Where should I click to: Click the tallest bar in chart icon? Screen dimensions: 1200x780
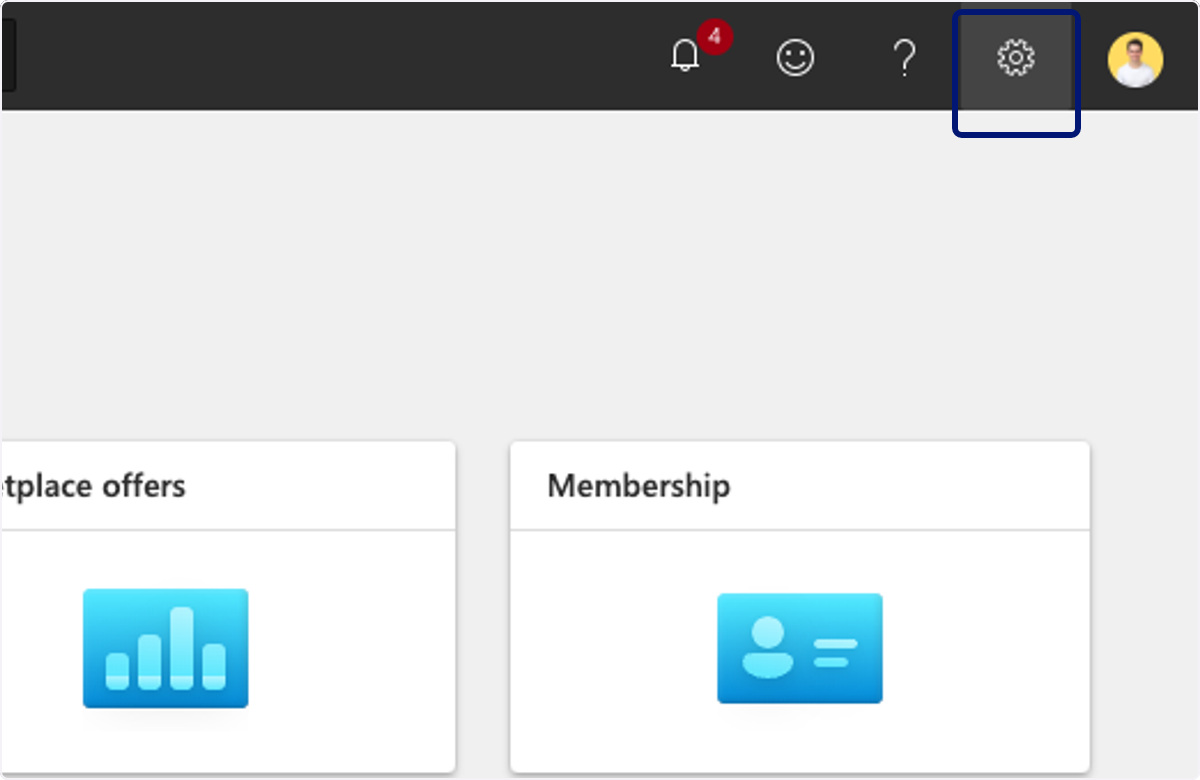click(x=182, y=648)
